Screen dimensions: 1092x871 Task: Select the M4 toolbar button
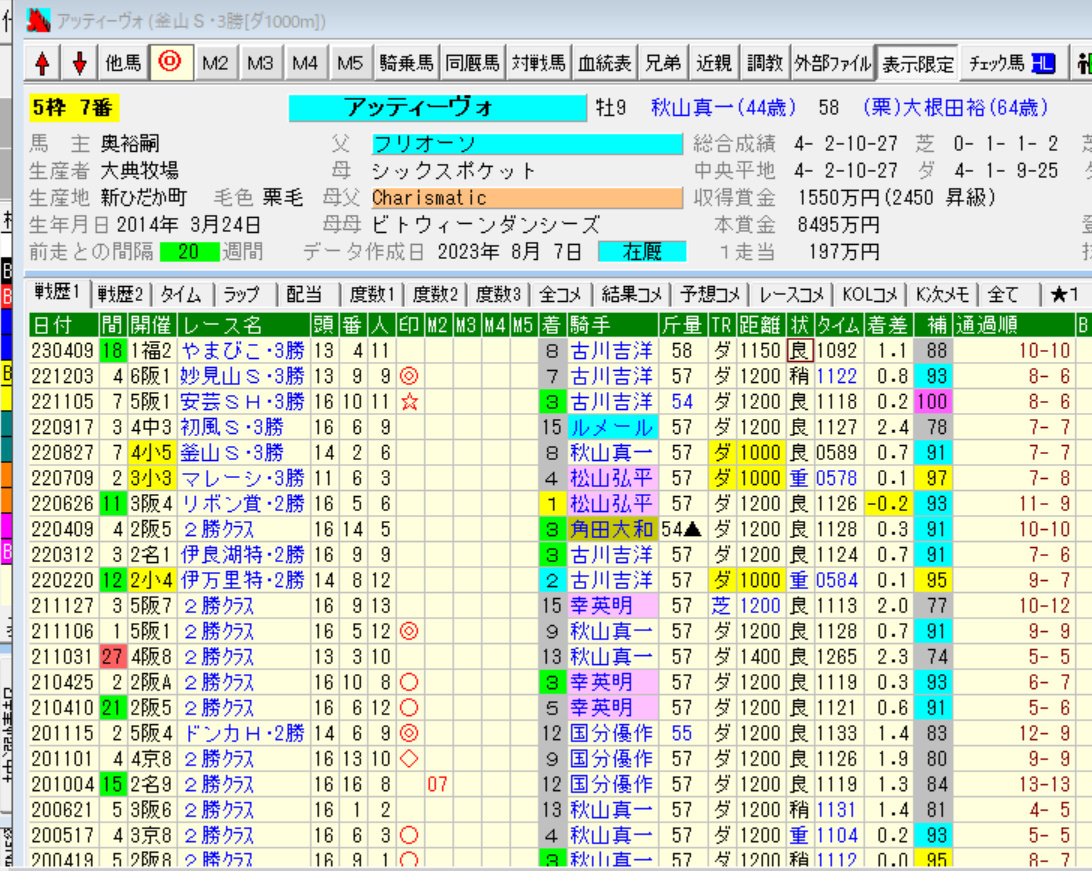[305, 63]
